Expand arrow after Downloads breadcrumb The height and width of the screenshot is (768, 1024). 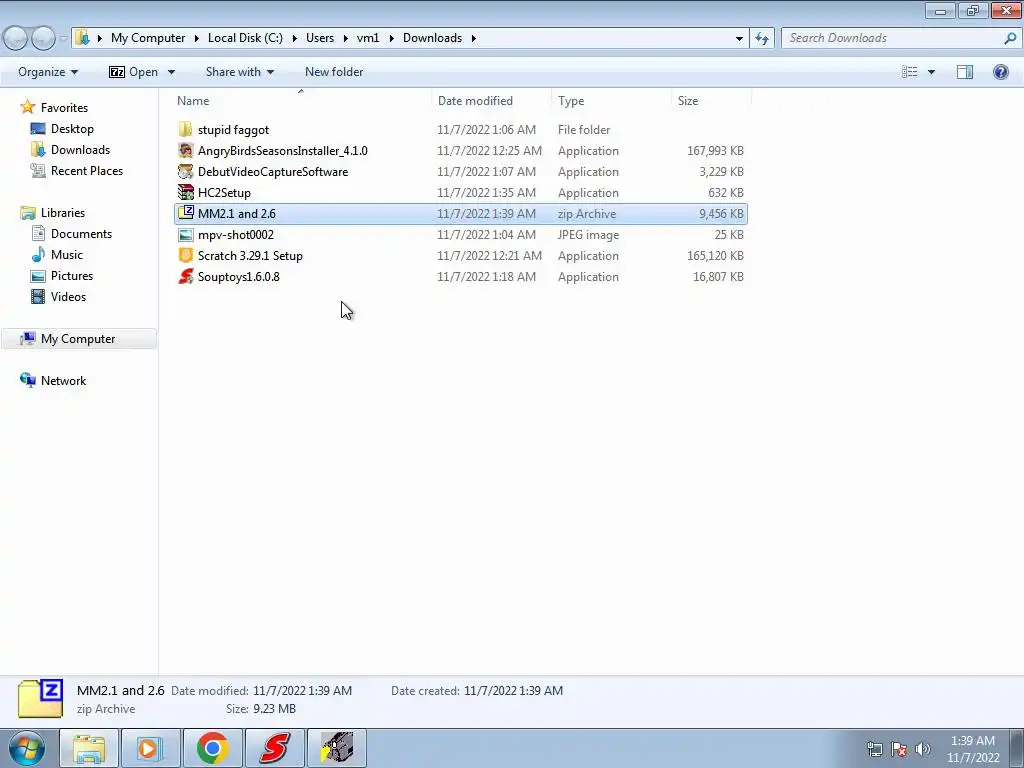tap(473, 38)
